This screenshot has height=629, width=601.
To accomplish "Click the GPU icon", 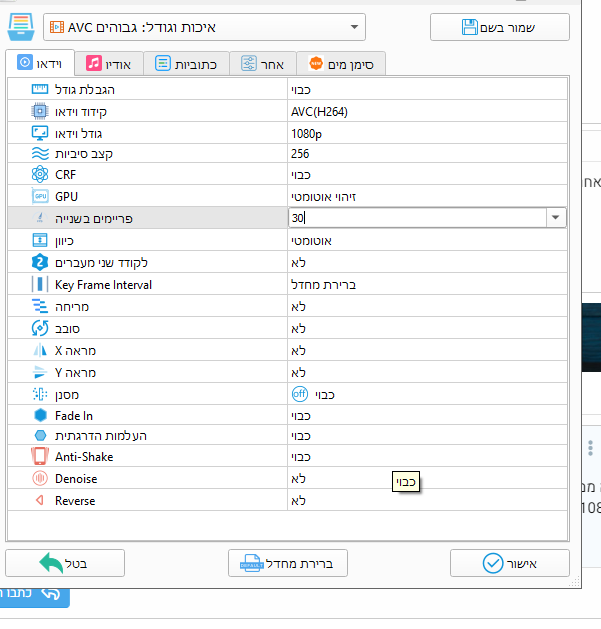I will pyautogui.click(x=40, y=196).
